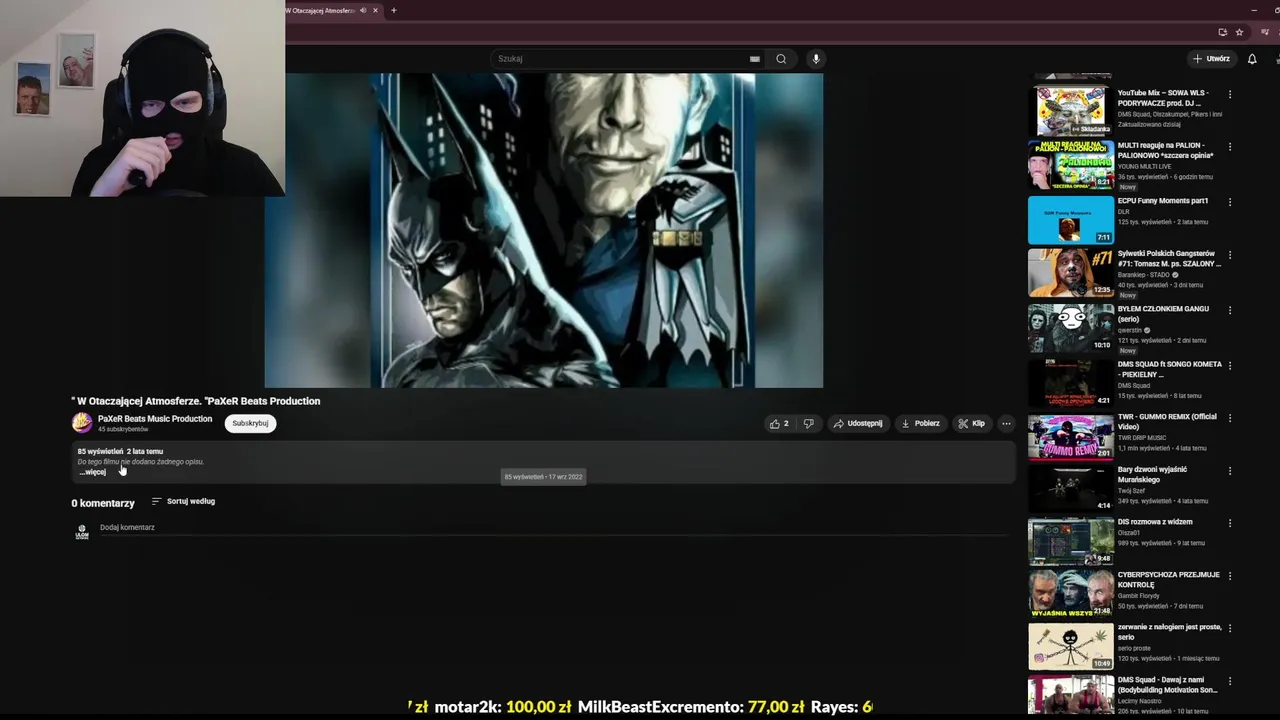Open options menu for Sylwetki Polskich Gangsterów
This screenshot has width=1280, height=720.
[x=1230, y=255]
